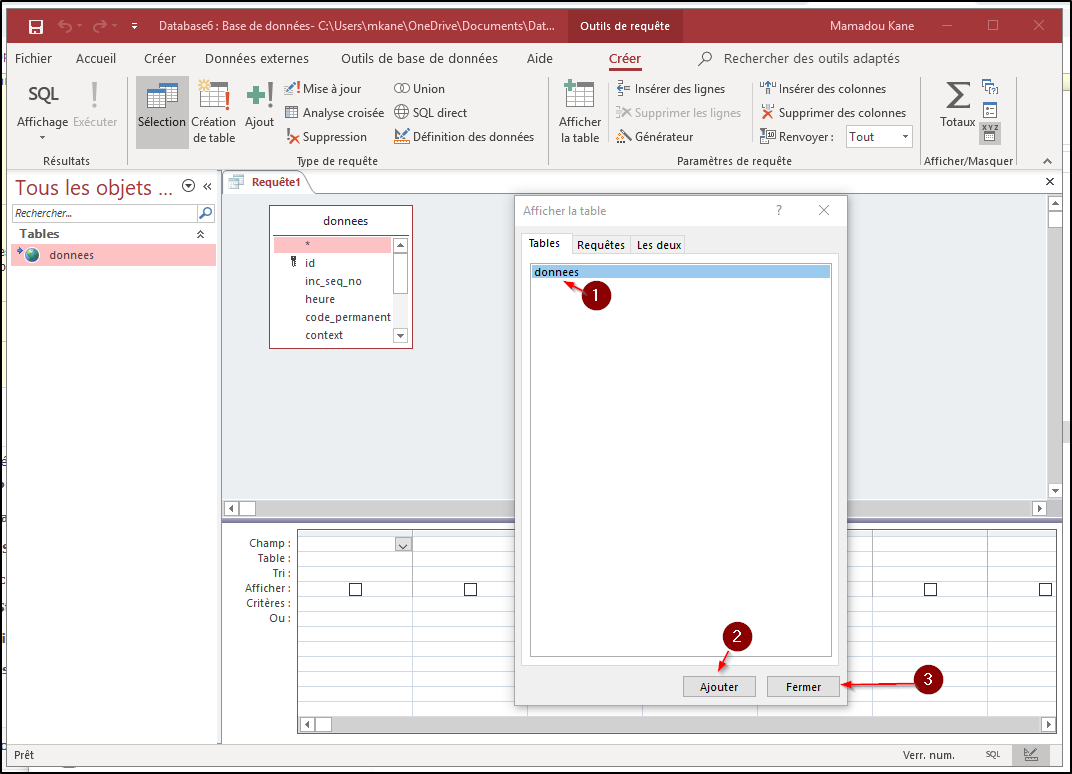The image size is (1072, 774).
Task: Click the Rechercher search field in navigation pane
Action: tap(104, 213)
